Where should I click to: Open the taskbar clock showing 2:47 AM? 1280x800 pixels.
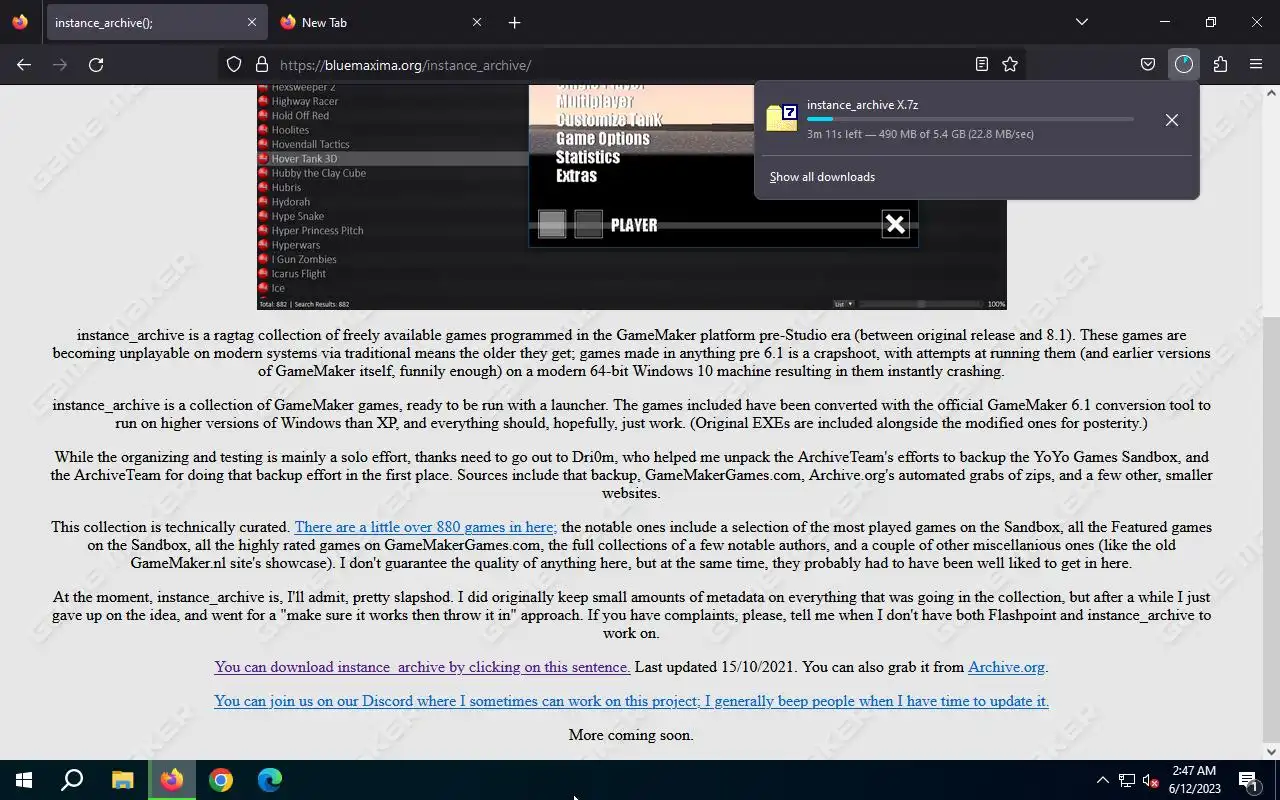click(1194, 780)
